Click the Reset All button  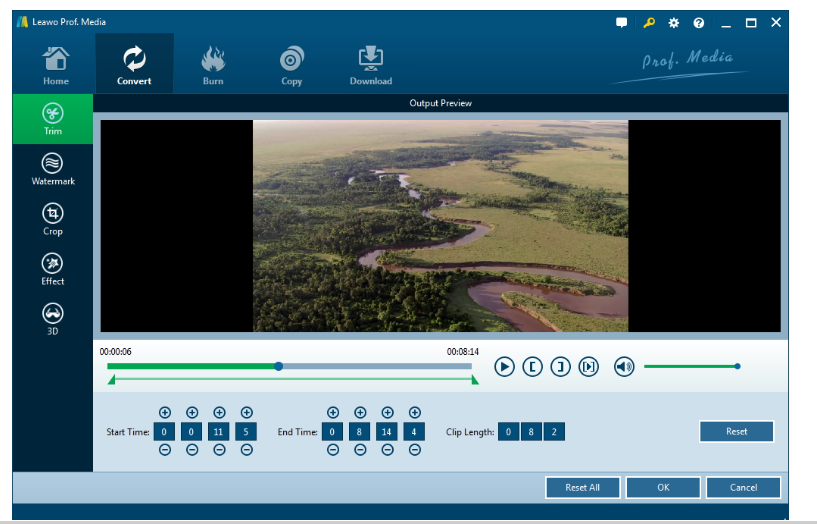point(582,487)
